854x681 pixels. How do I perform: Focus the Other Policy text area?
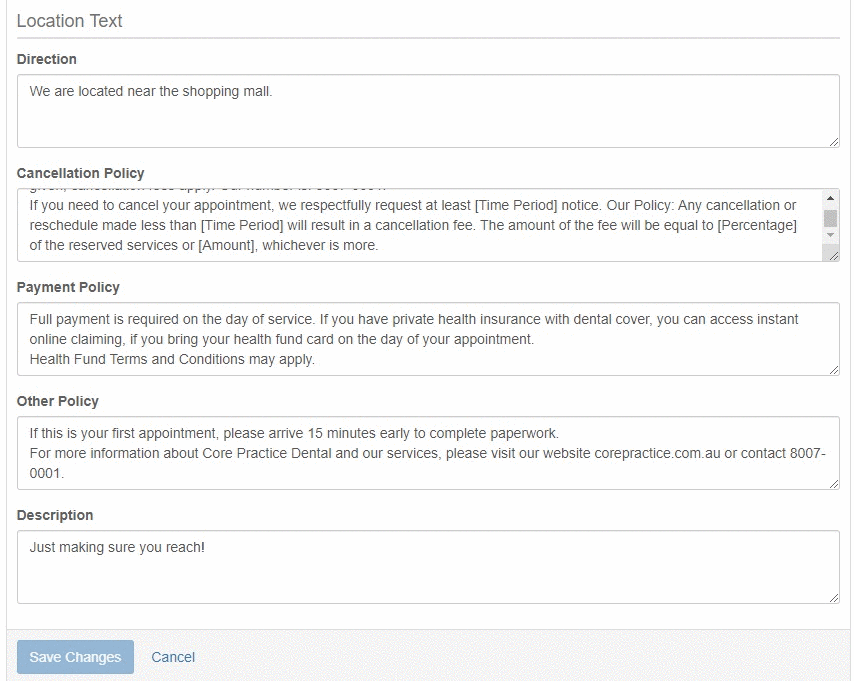428,453
